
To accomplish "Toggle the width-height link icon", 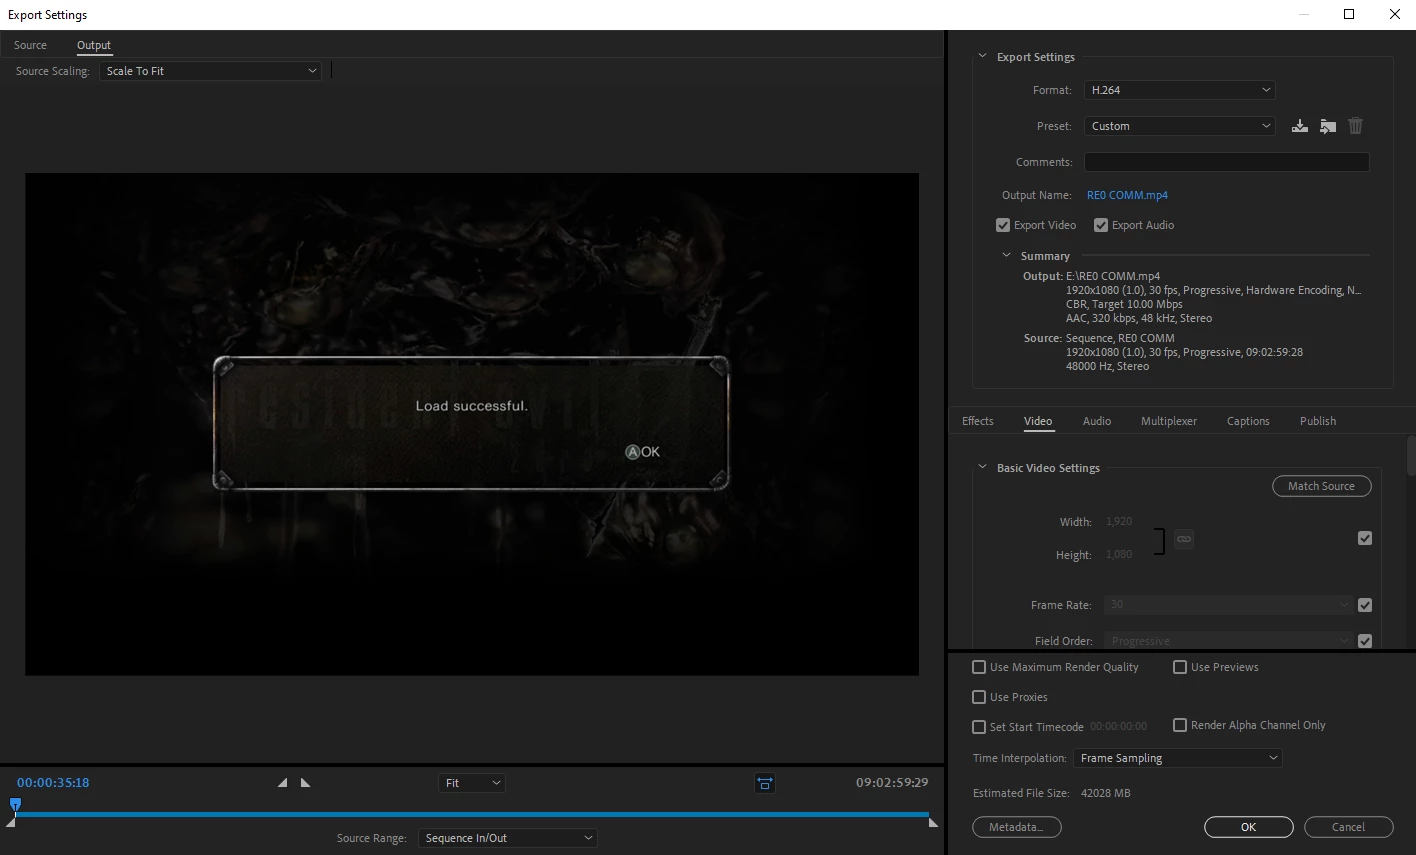I will [1184, 539].
